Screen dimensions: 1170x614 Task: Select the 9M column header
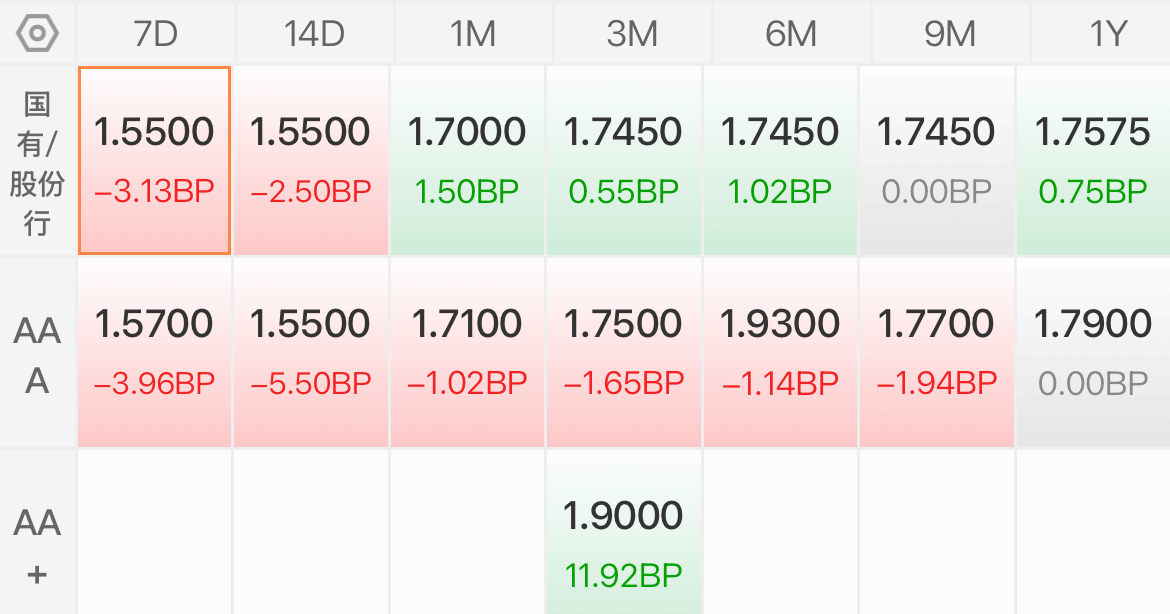pyautogui.click(x=949, y=34)
